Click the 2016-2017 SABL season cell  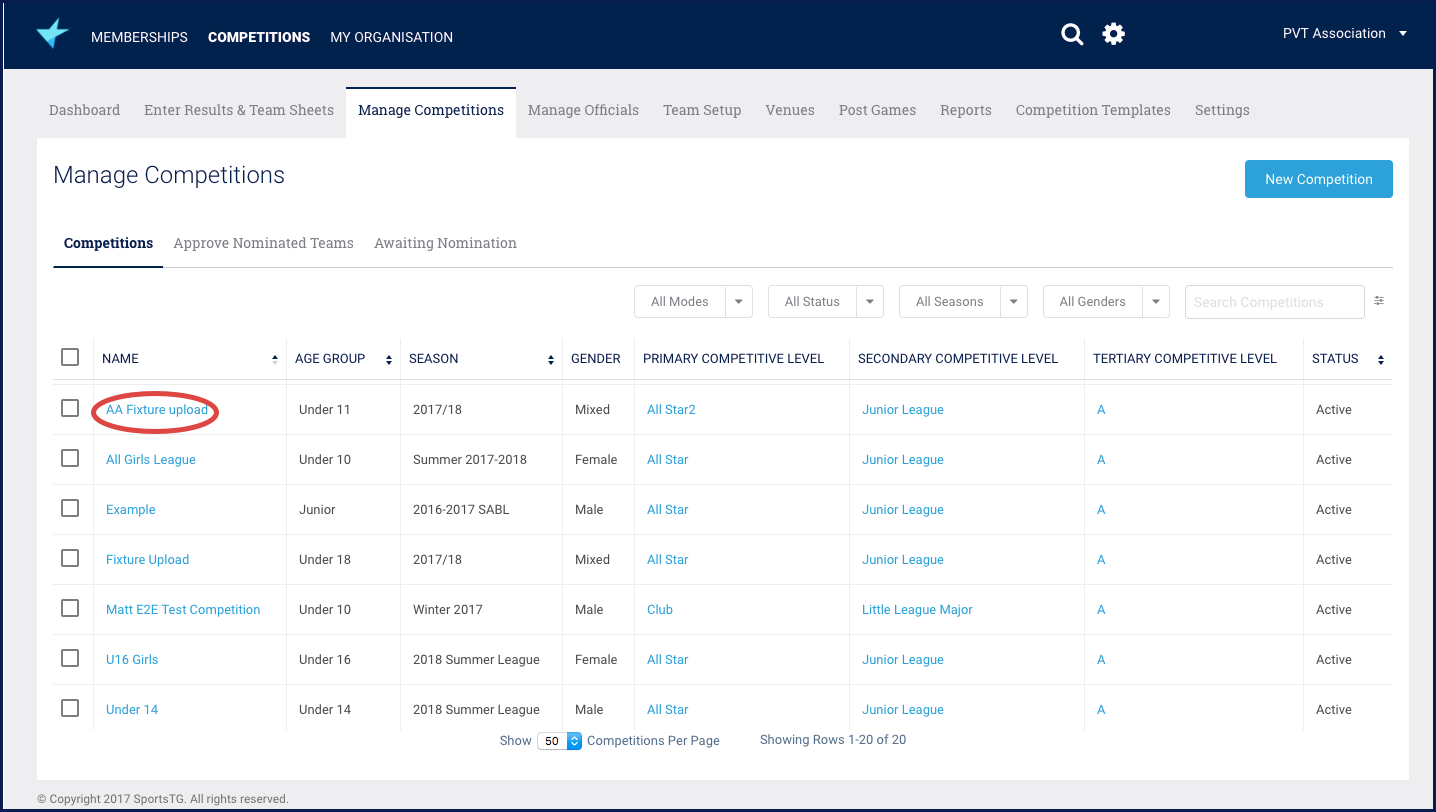461,509
